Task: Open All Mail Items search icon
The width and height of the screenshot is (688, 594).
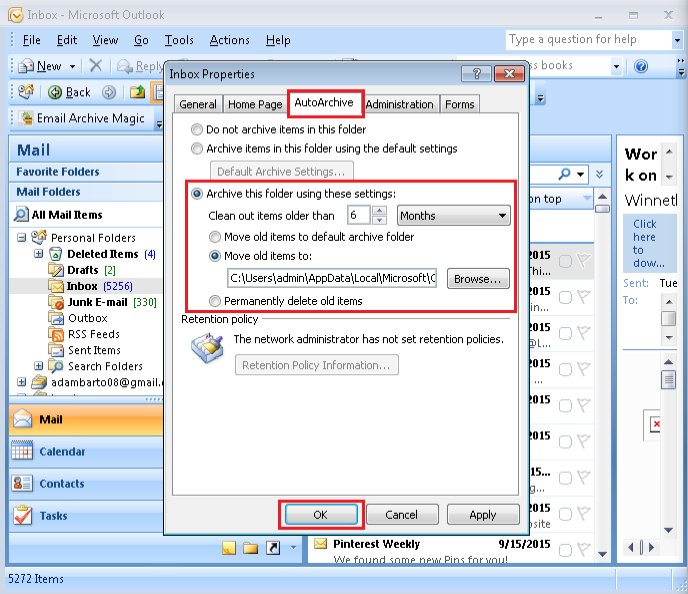Action: point(21,215)
